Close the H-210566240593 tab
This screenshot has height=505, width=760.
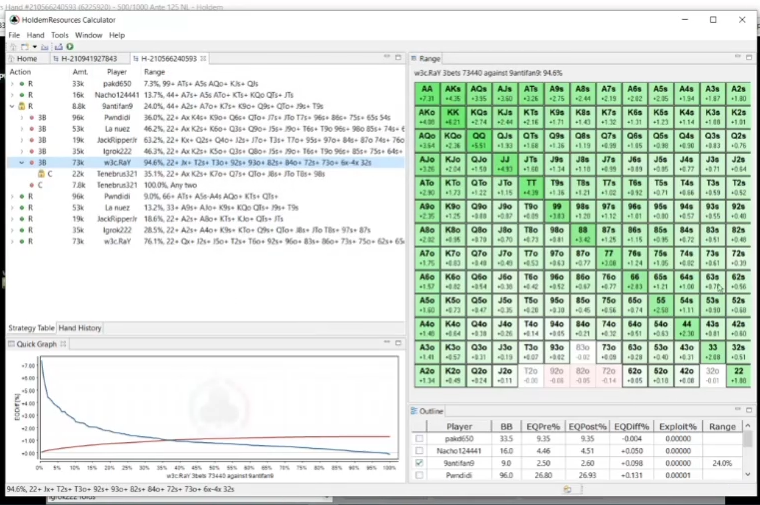203,58
